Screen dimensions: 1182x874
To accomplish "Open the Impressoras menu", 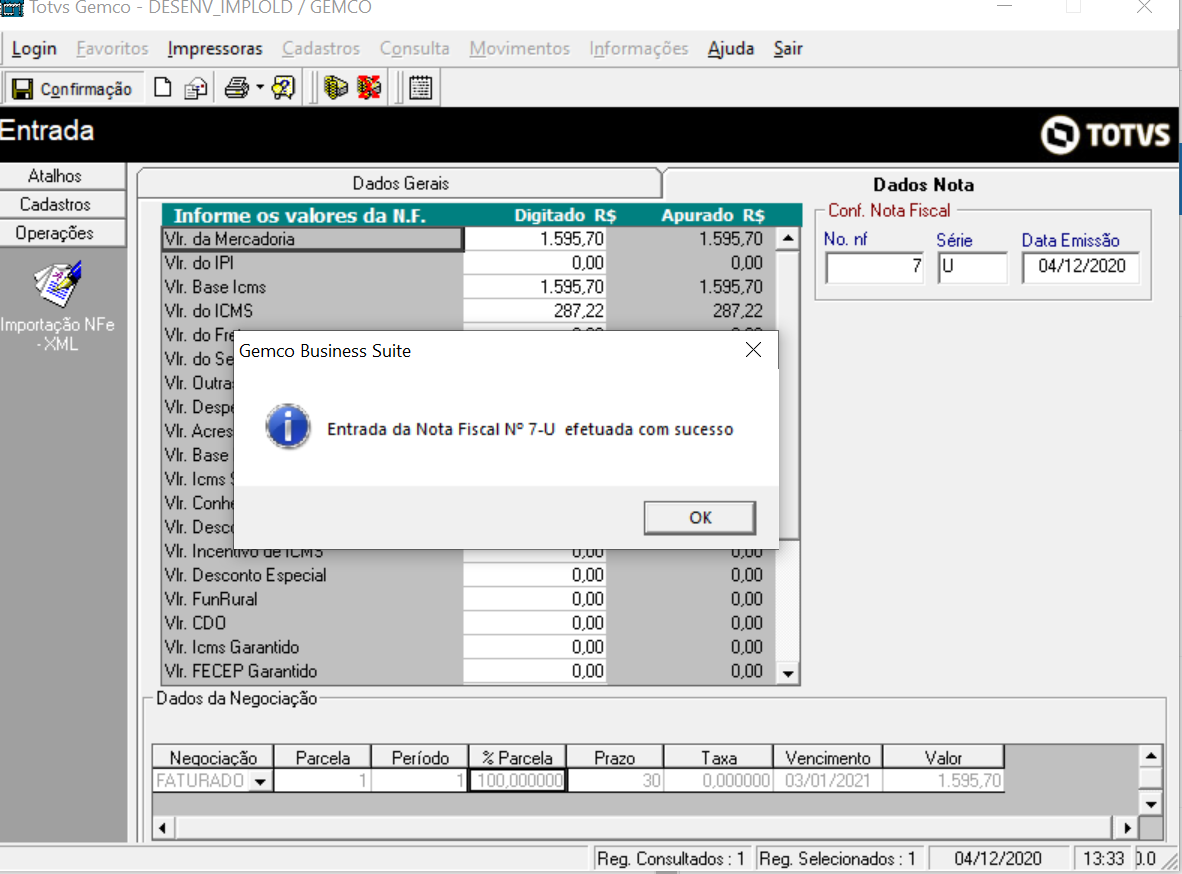I will click(x=215, y=49).
